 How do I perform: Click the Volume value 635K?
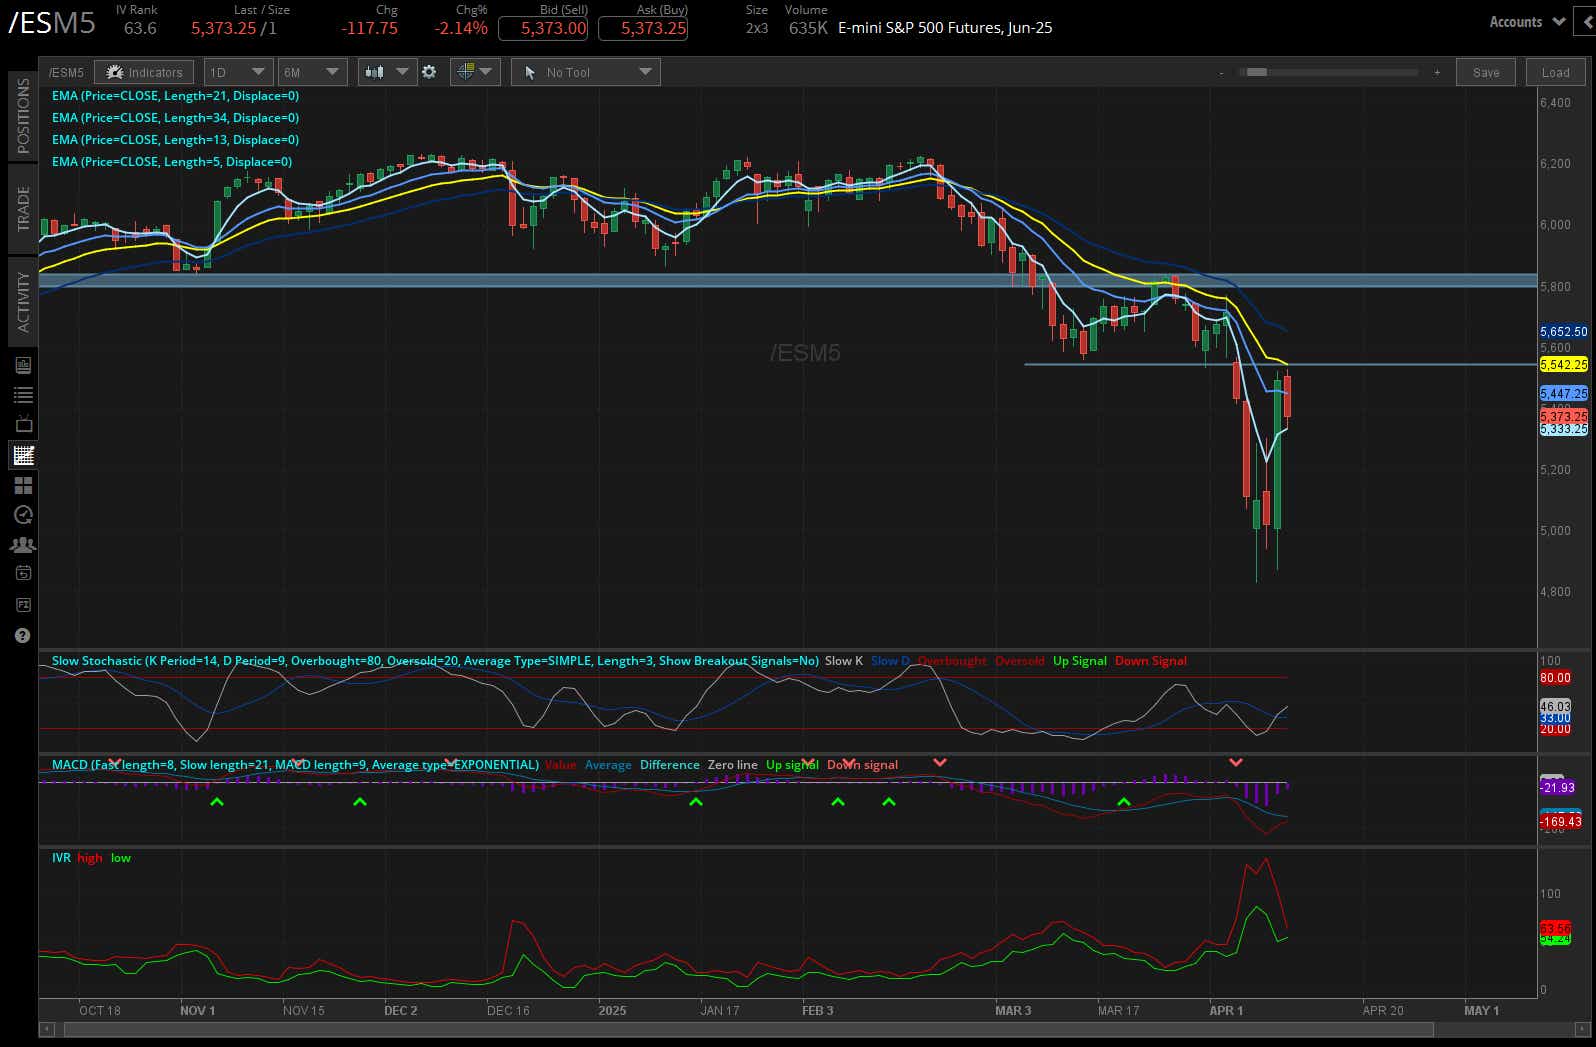[808, 28]
